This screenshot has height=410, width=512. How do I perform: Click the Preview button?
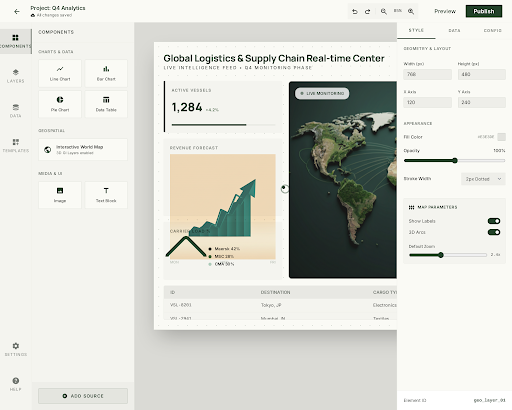pos(445,11)
